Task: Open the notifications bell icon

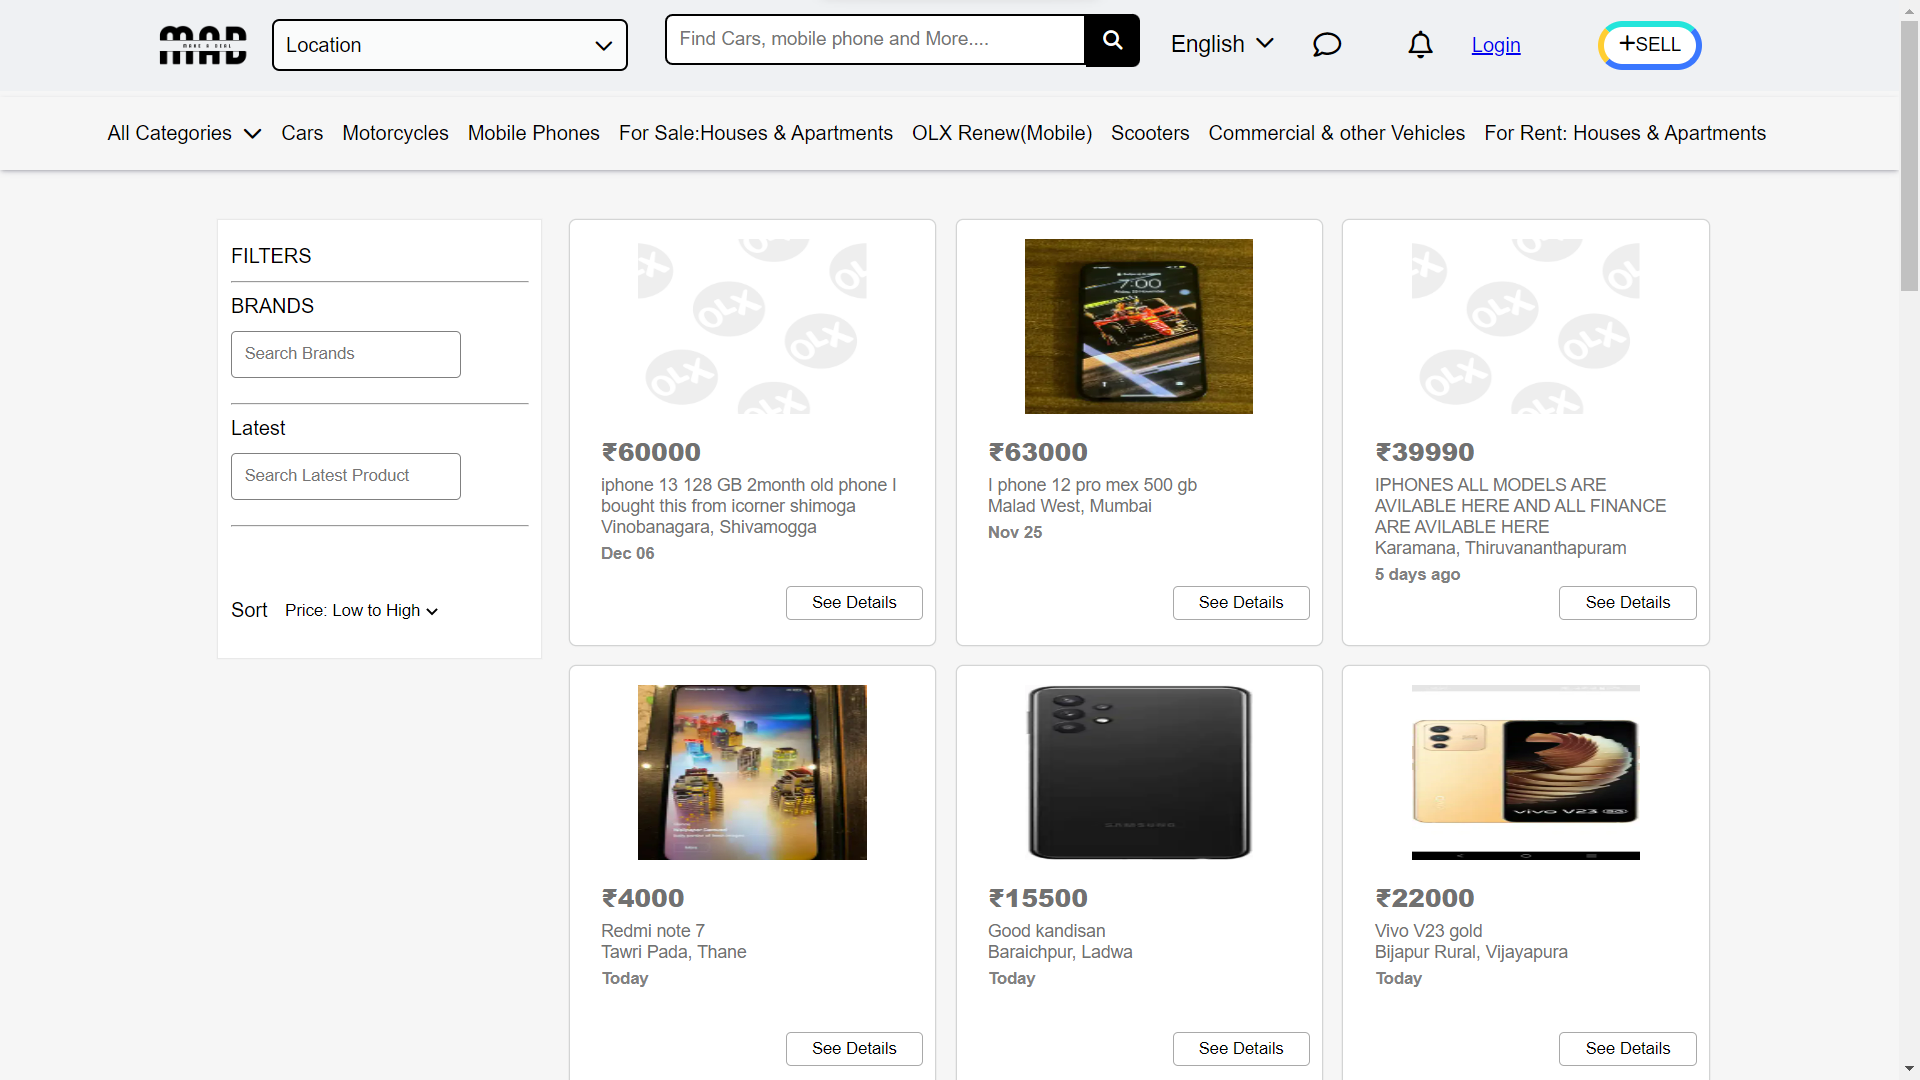Action: 1420,45
